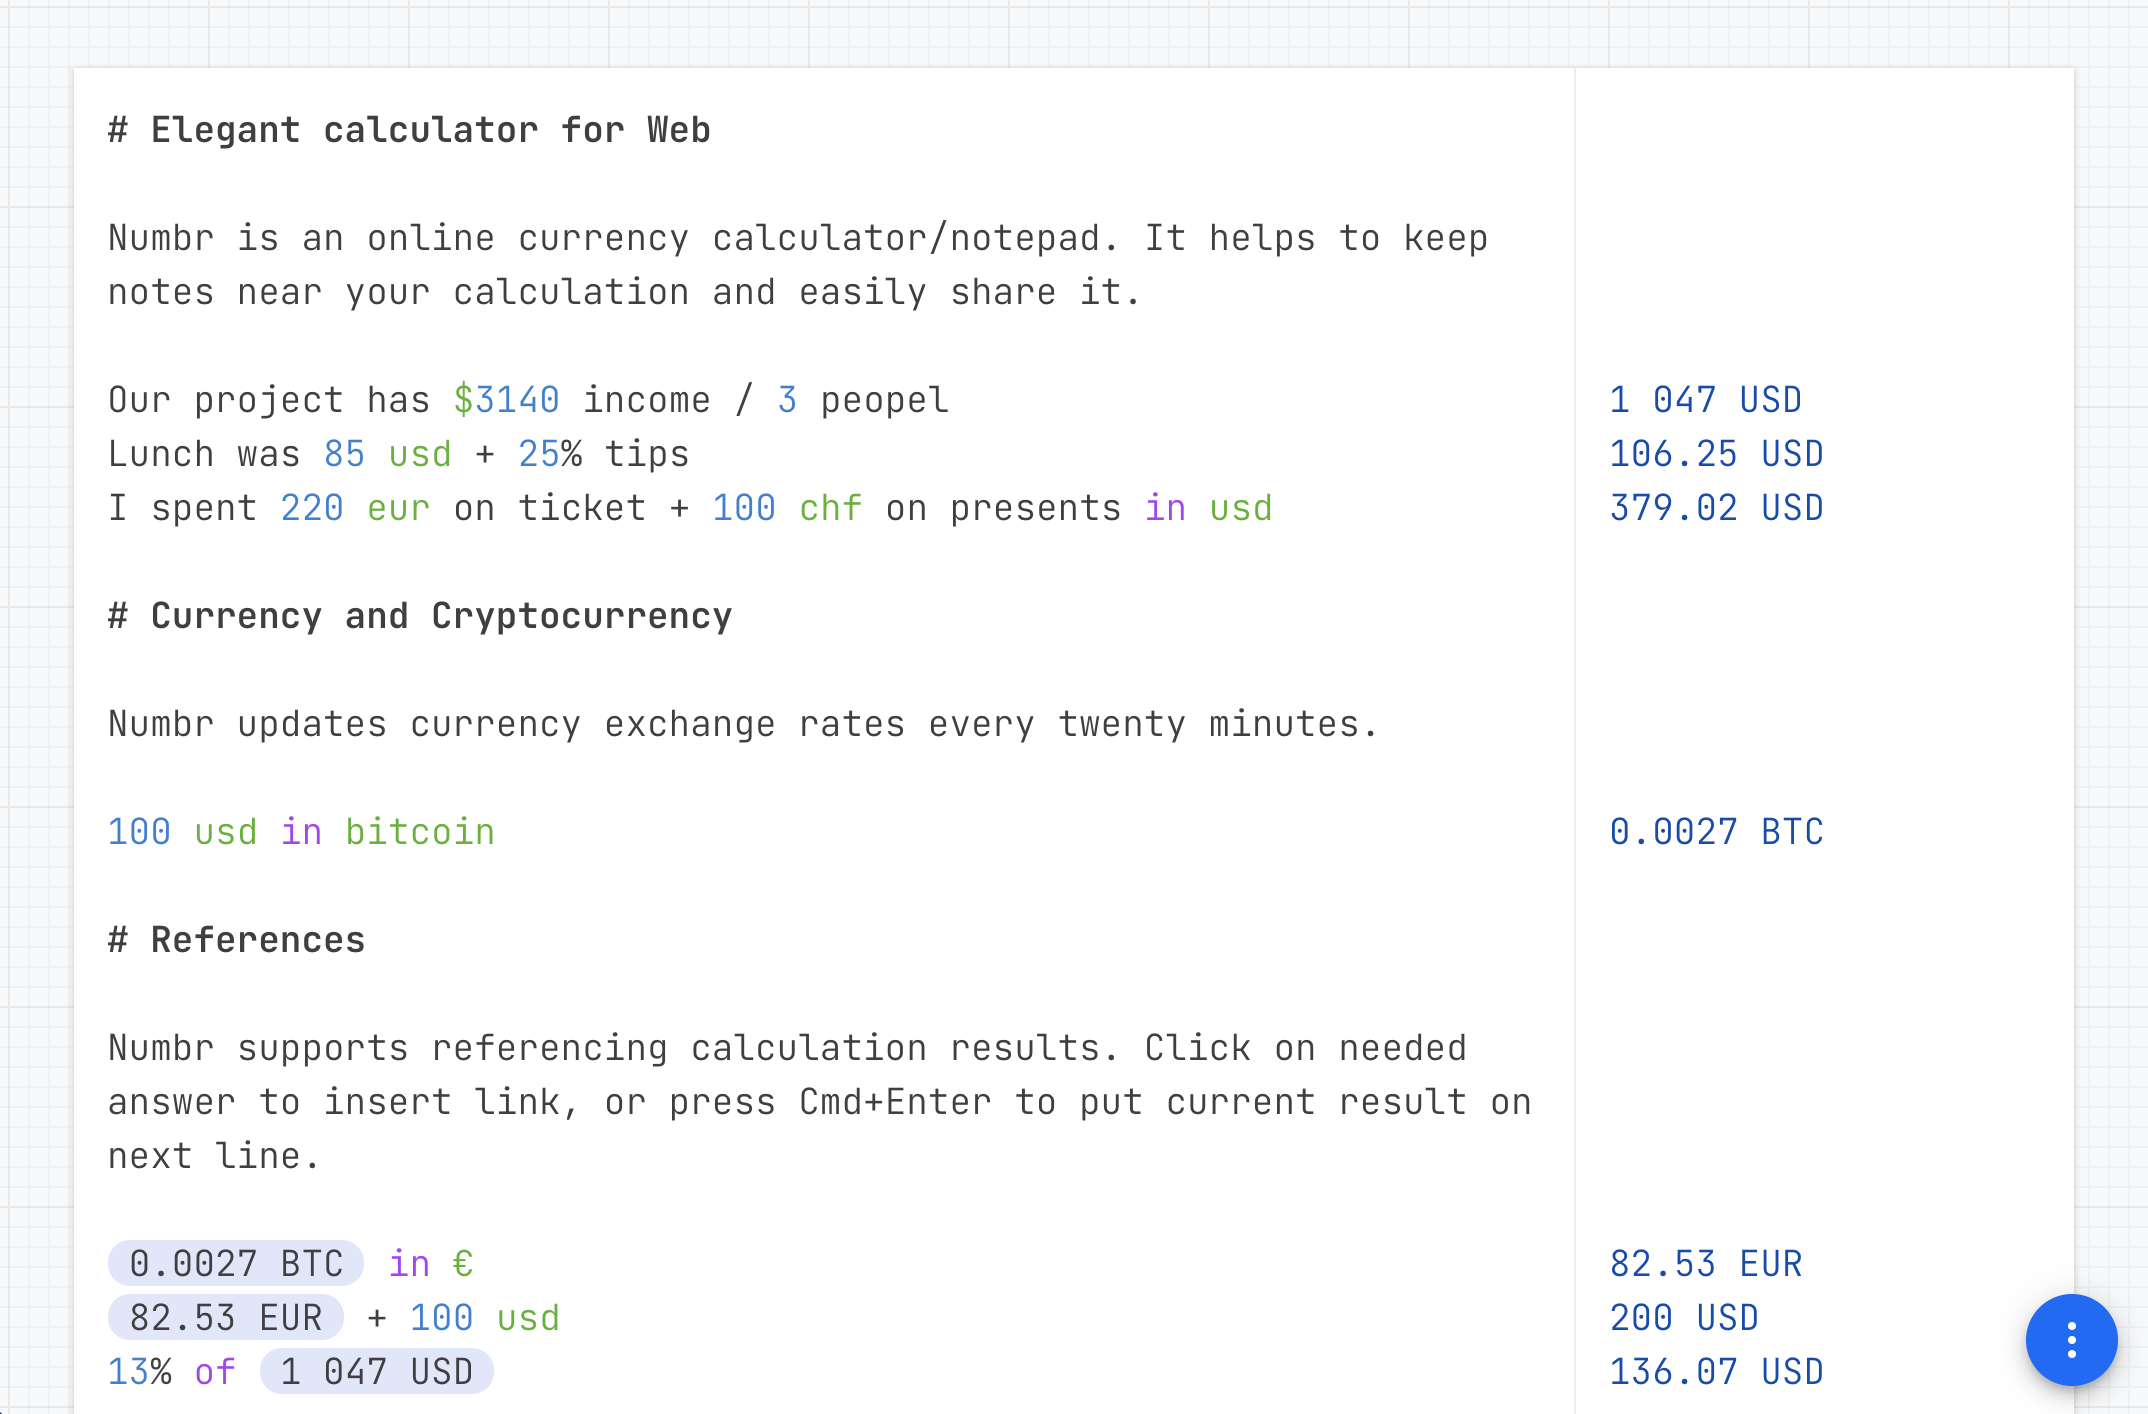Click the 136.07 USD result
Image resolution: width=2148 pixels, height=1414 pixels.
1716,1372
